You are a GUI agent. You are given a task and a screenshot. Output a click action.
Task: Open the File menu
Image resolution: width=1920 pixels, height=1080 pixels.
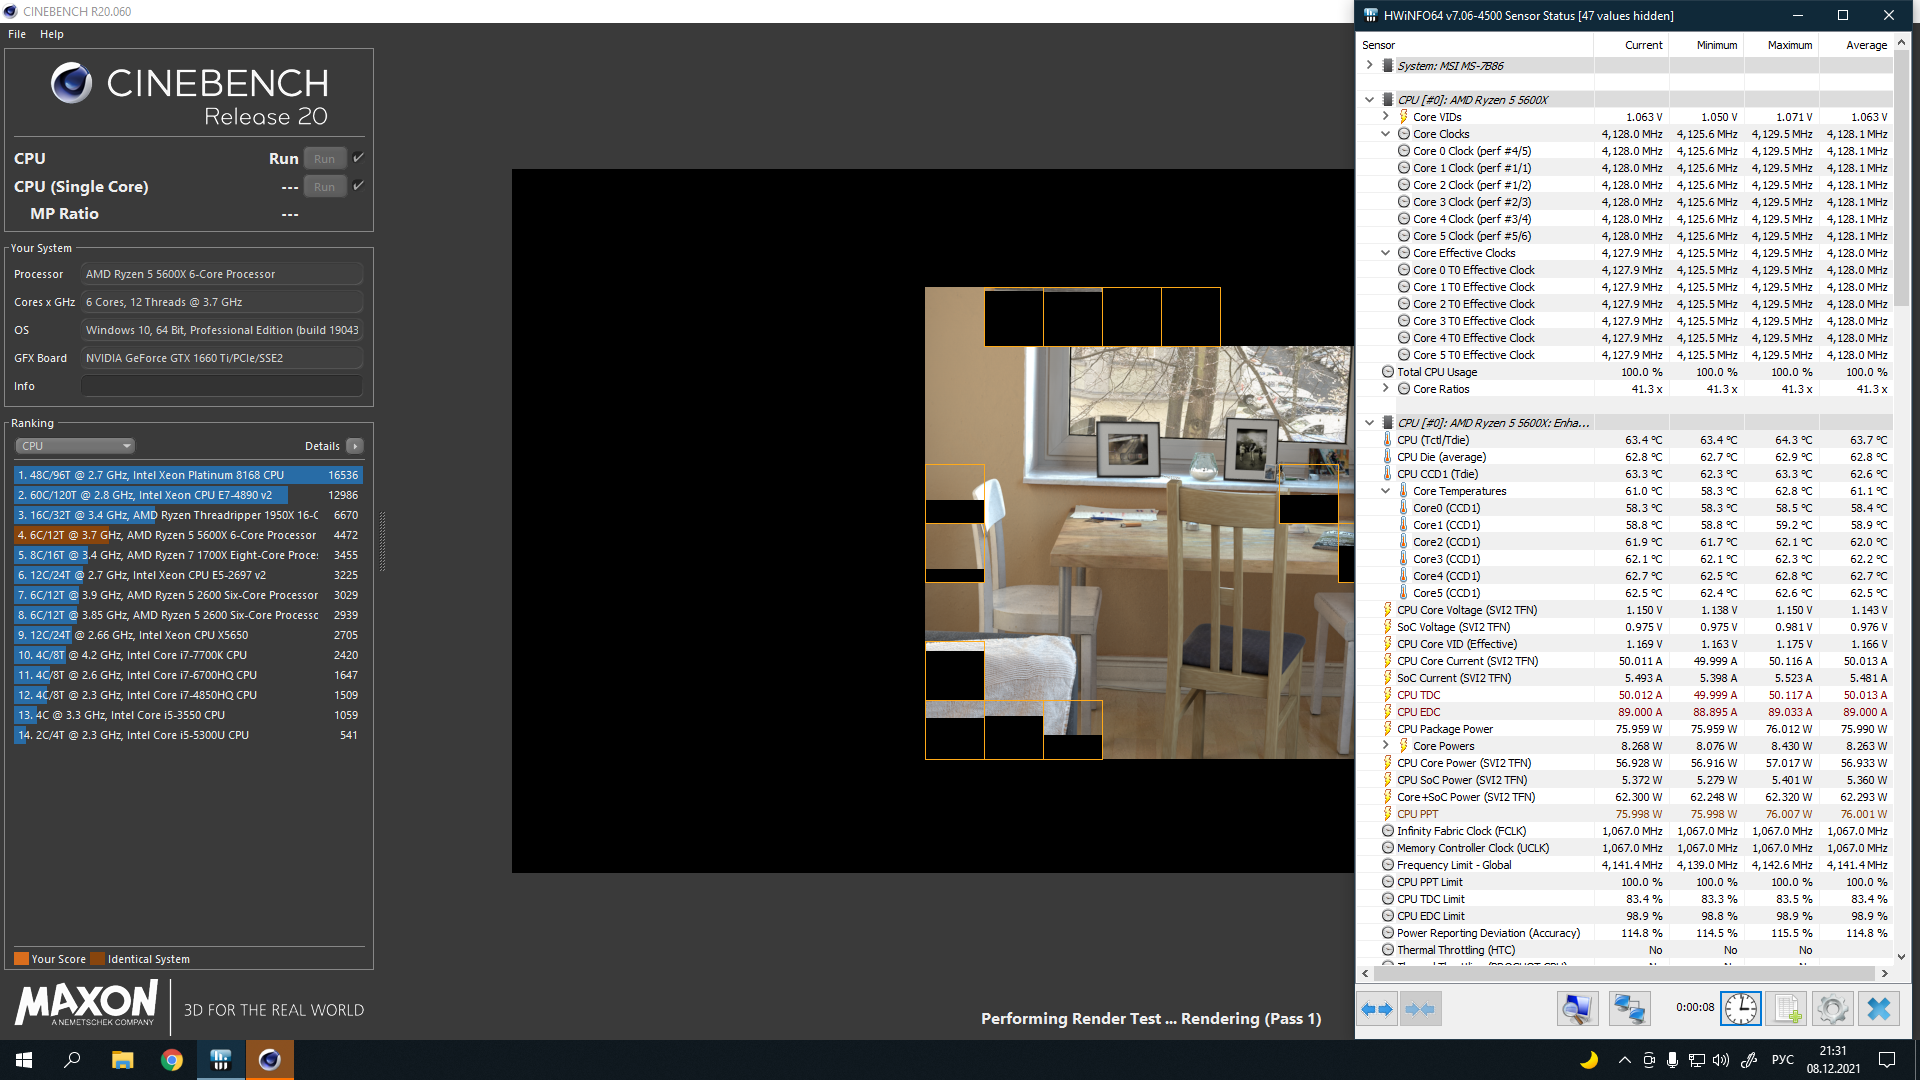(x=17, y=34)
